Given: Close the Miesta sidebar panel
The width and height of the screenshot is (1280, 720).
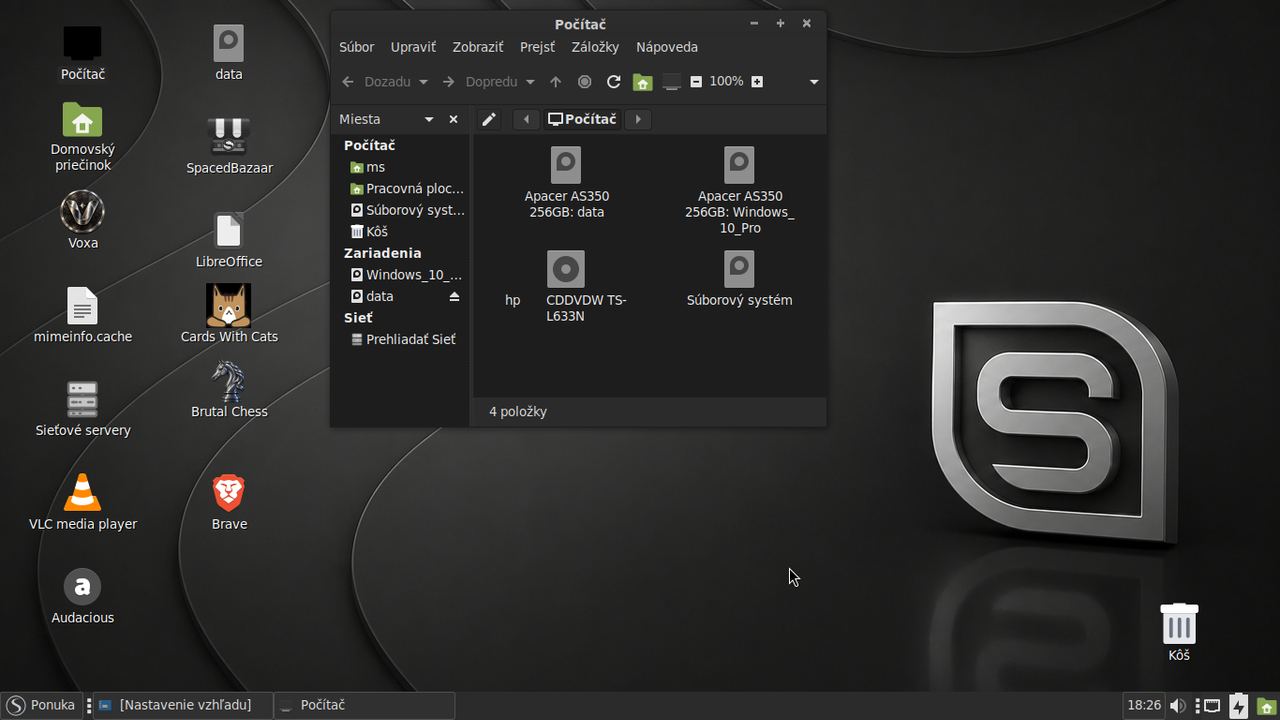Looking at the screenshot, I should 453,119.
